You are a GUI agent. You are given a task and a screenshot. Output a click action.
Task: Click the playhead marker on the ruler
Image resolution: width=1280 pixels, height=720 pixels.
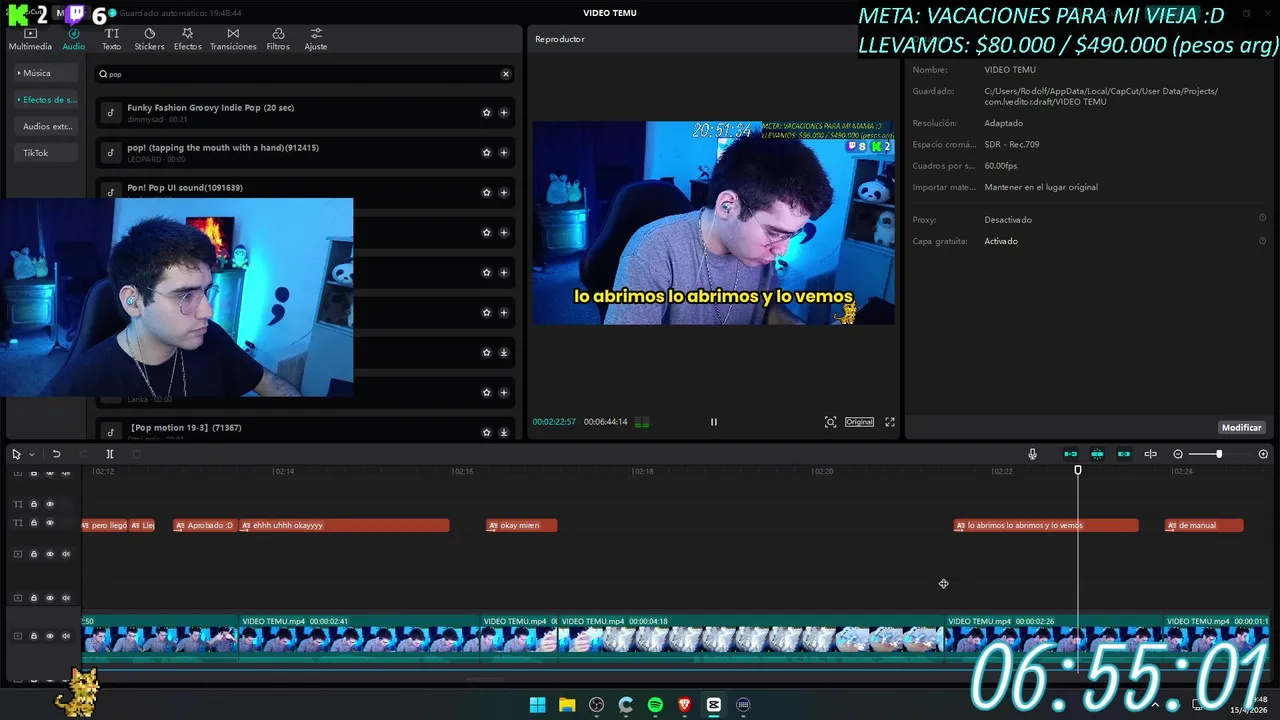pyautogui.click(x=1078, y=470)
